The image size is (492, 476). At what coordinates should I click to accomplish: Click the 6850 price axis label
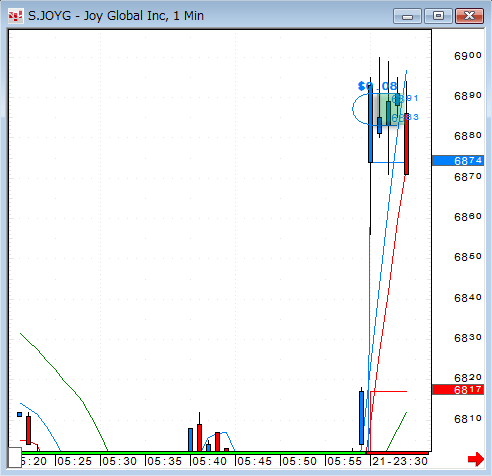click(468, 257)
